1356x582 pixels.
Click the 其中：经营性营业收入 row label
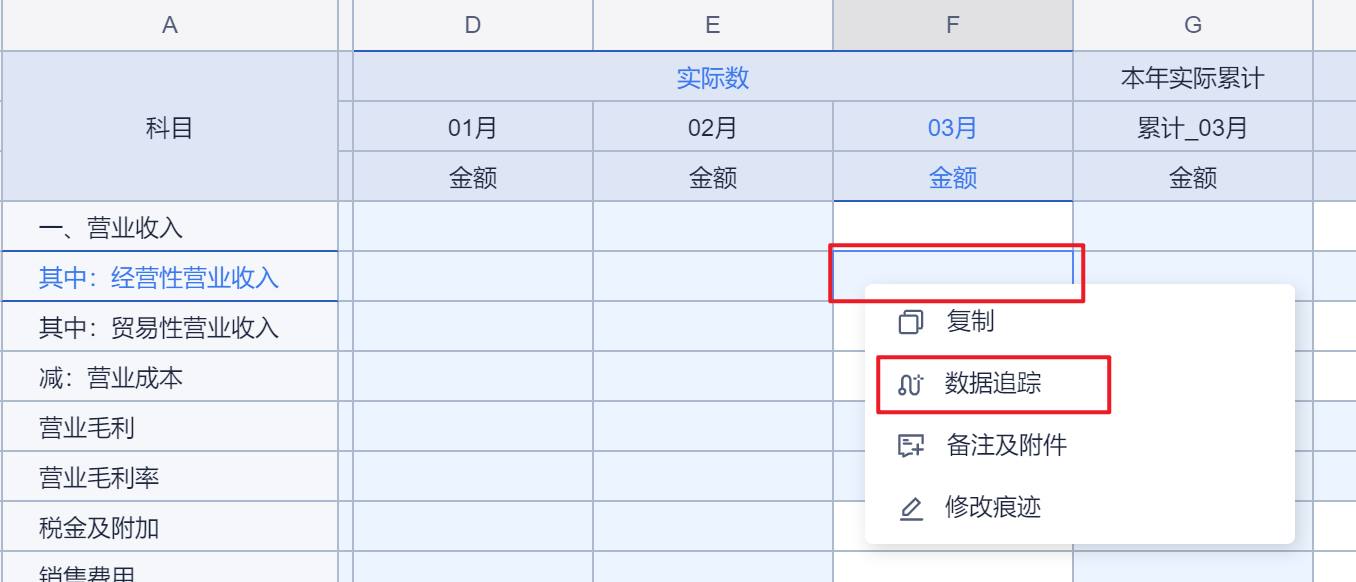(x=159, y=277)
